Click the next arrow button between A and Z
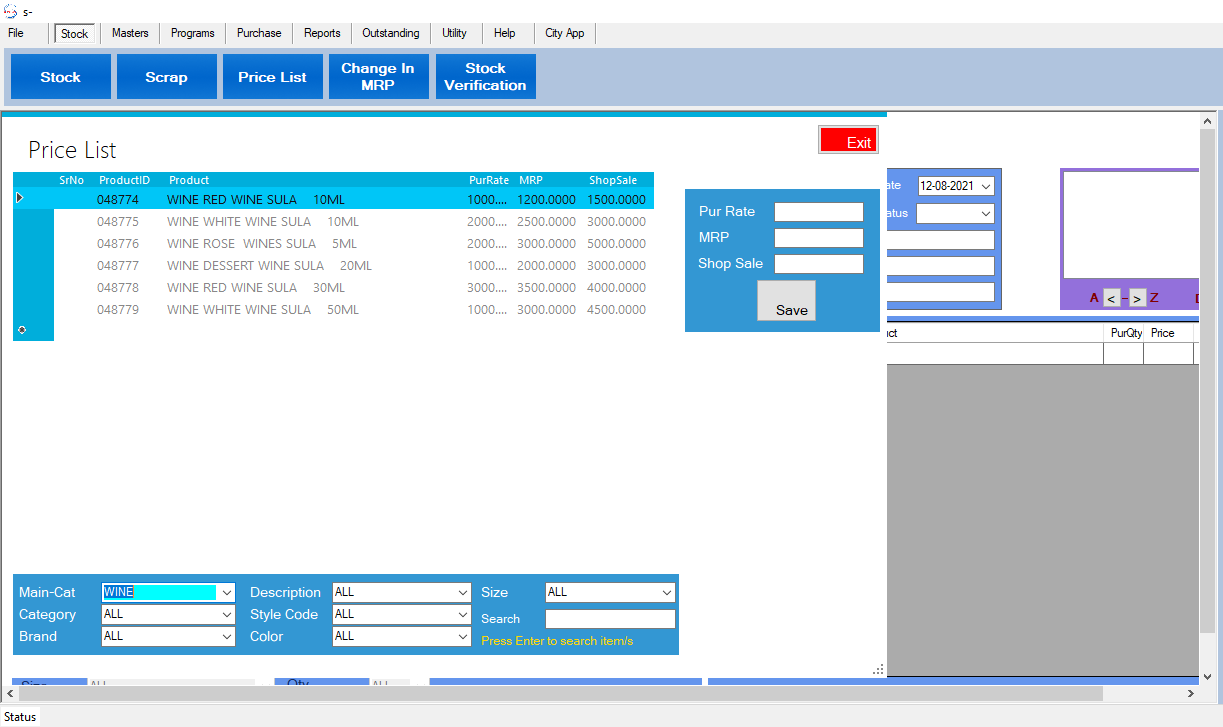 point(1138,298)
